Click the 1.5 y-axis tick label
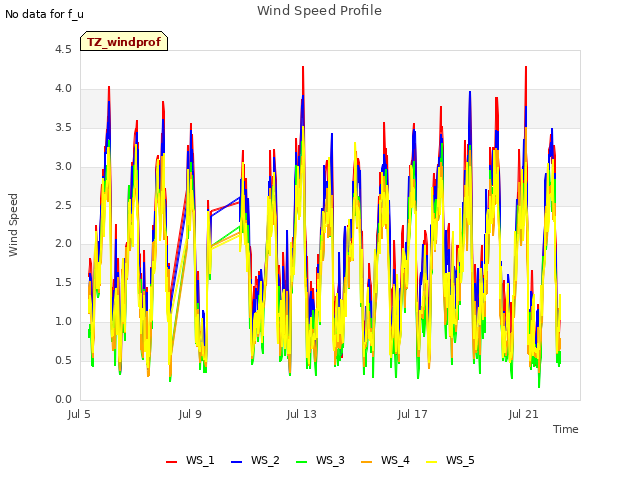640x480 pixels. (x=63, y=282)
